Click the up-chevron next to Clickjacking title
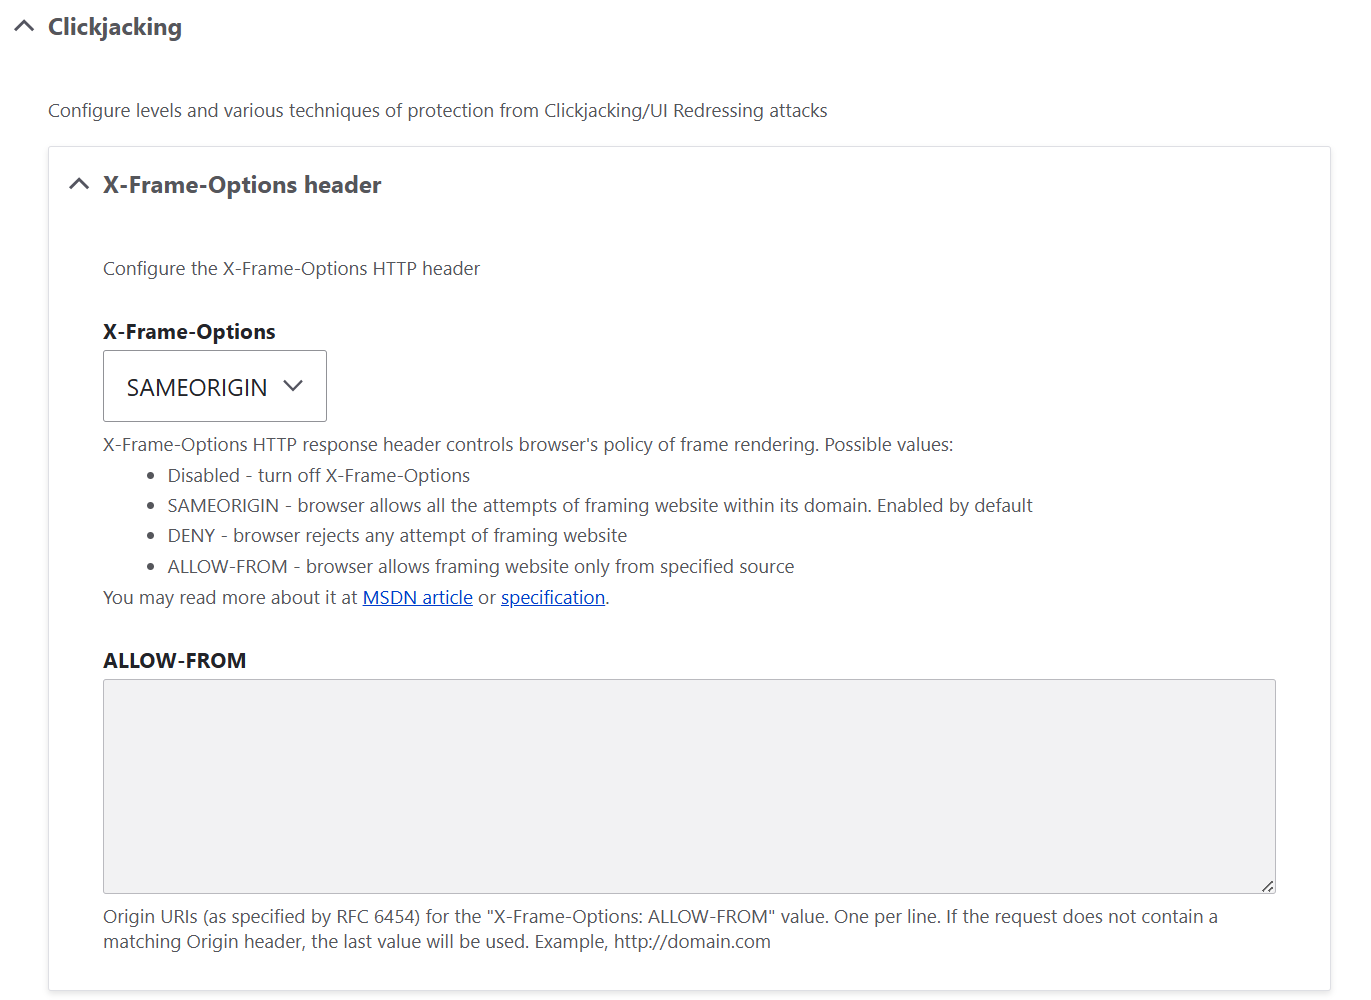This screenshot has width=1371, height=1000. (x=24, y=27)
